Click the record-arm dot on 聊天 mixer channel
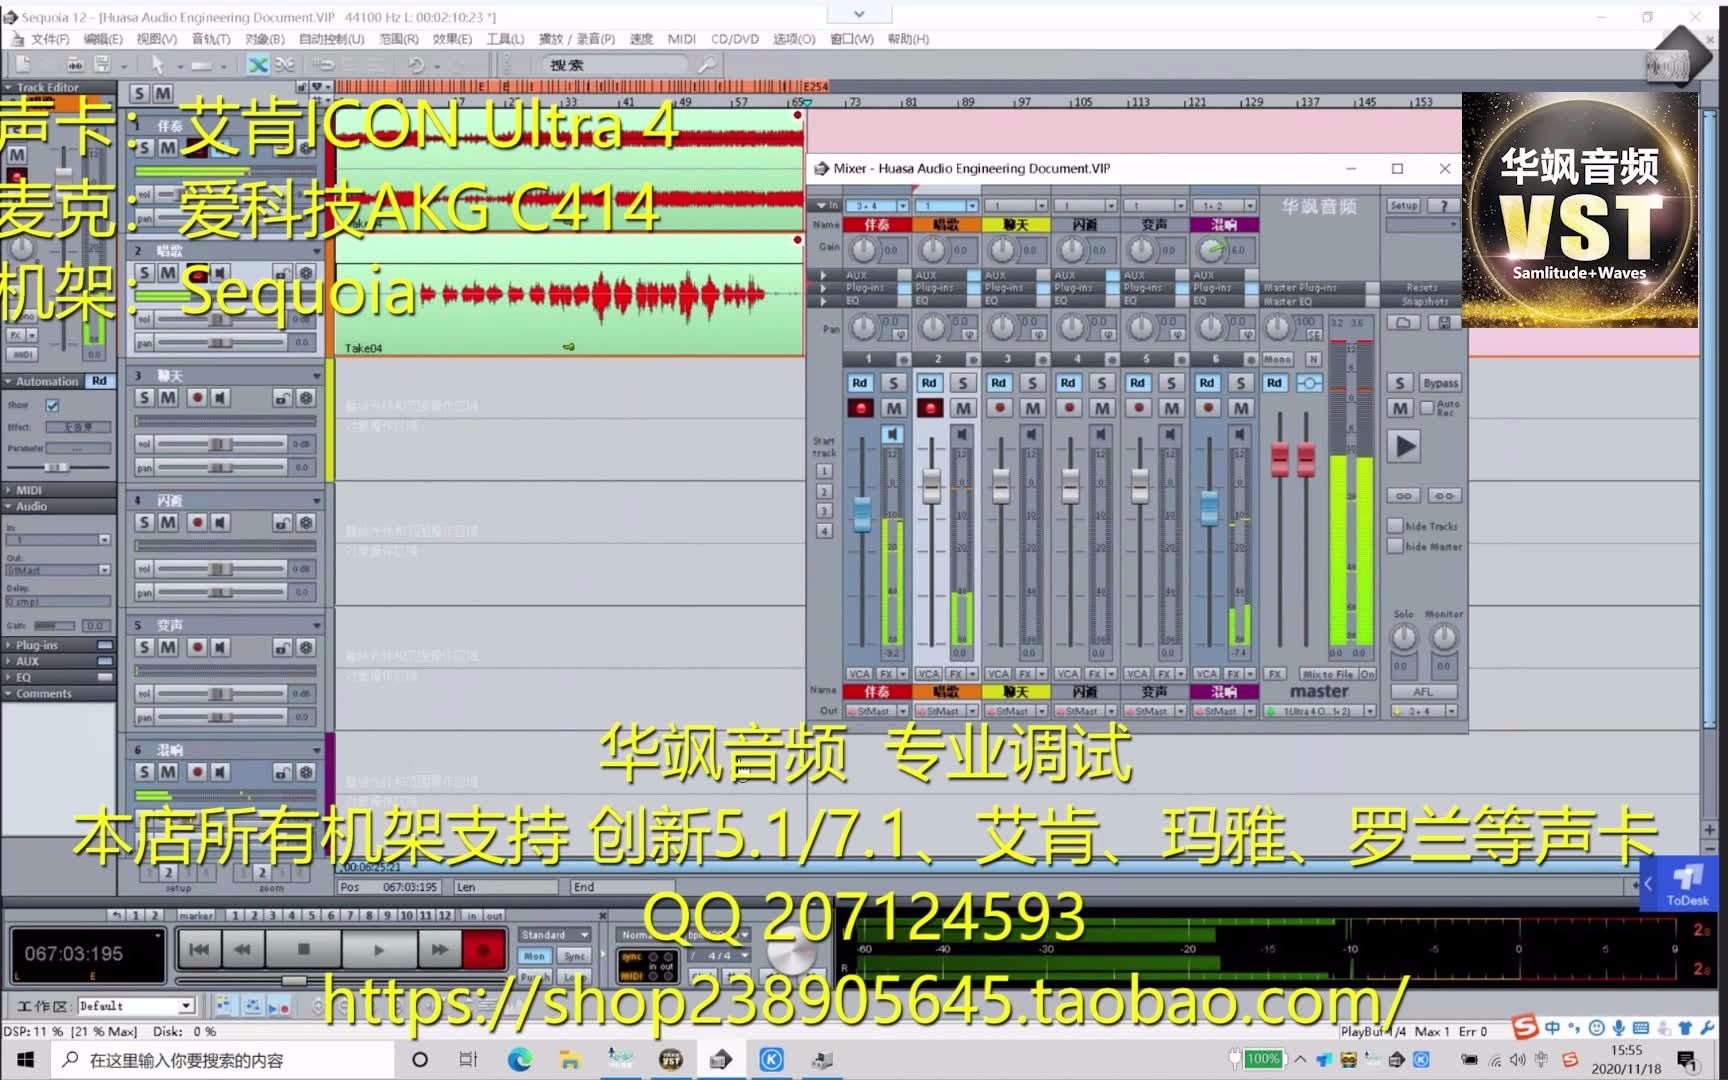The width and height of the screenshot is (1728, 1080). pos(999,408)
